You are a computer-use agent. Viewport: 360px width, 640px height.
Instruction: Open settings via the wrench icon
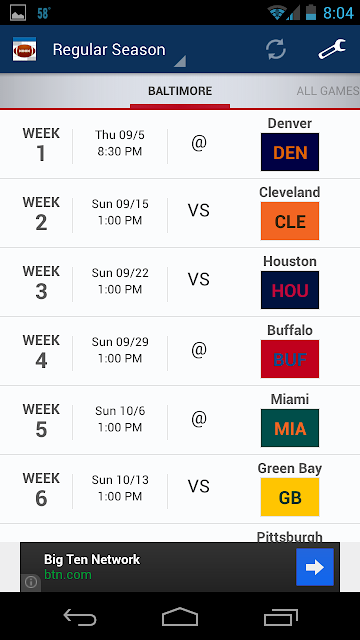(x=332, y=49)
